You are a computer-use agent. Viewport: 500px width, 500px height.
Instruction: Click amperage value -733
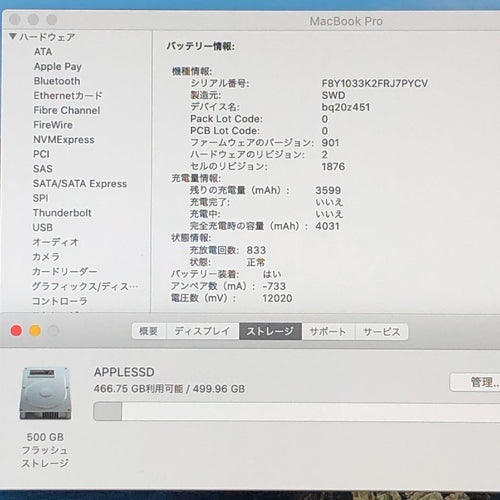(274, 286)
